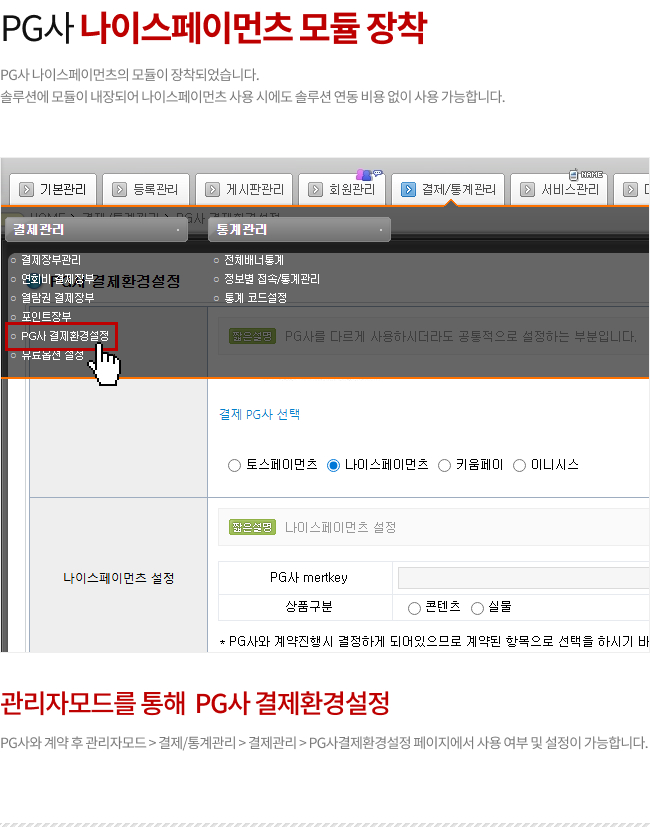Click the green 짧은설명 badge for 나이스페이먼츠 설정
The image size is (650, 827).
252,527
